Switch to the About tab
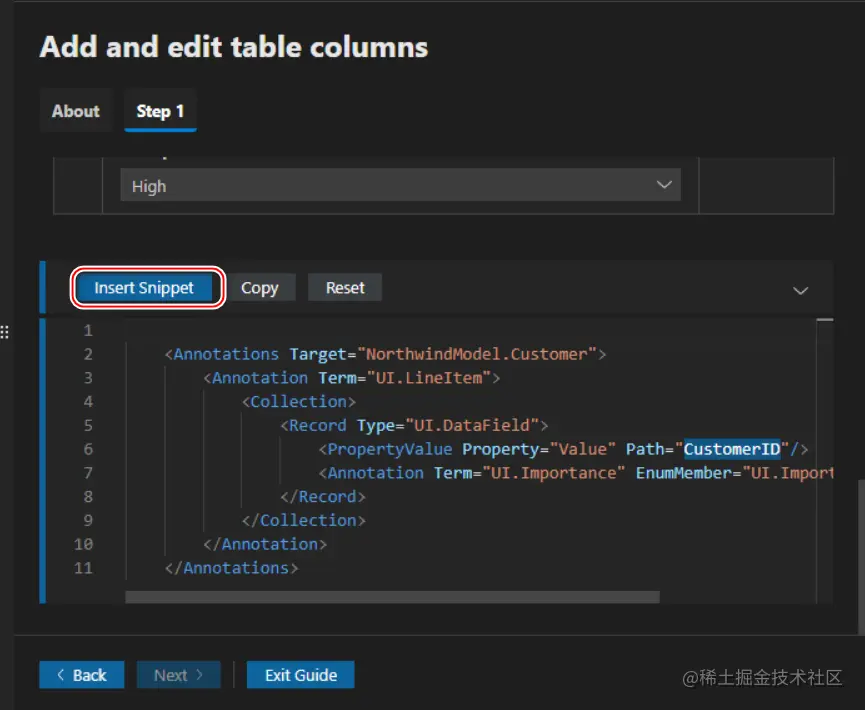 (76, 111)
